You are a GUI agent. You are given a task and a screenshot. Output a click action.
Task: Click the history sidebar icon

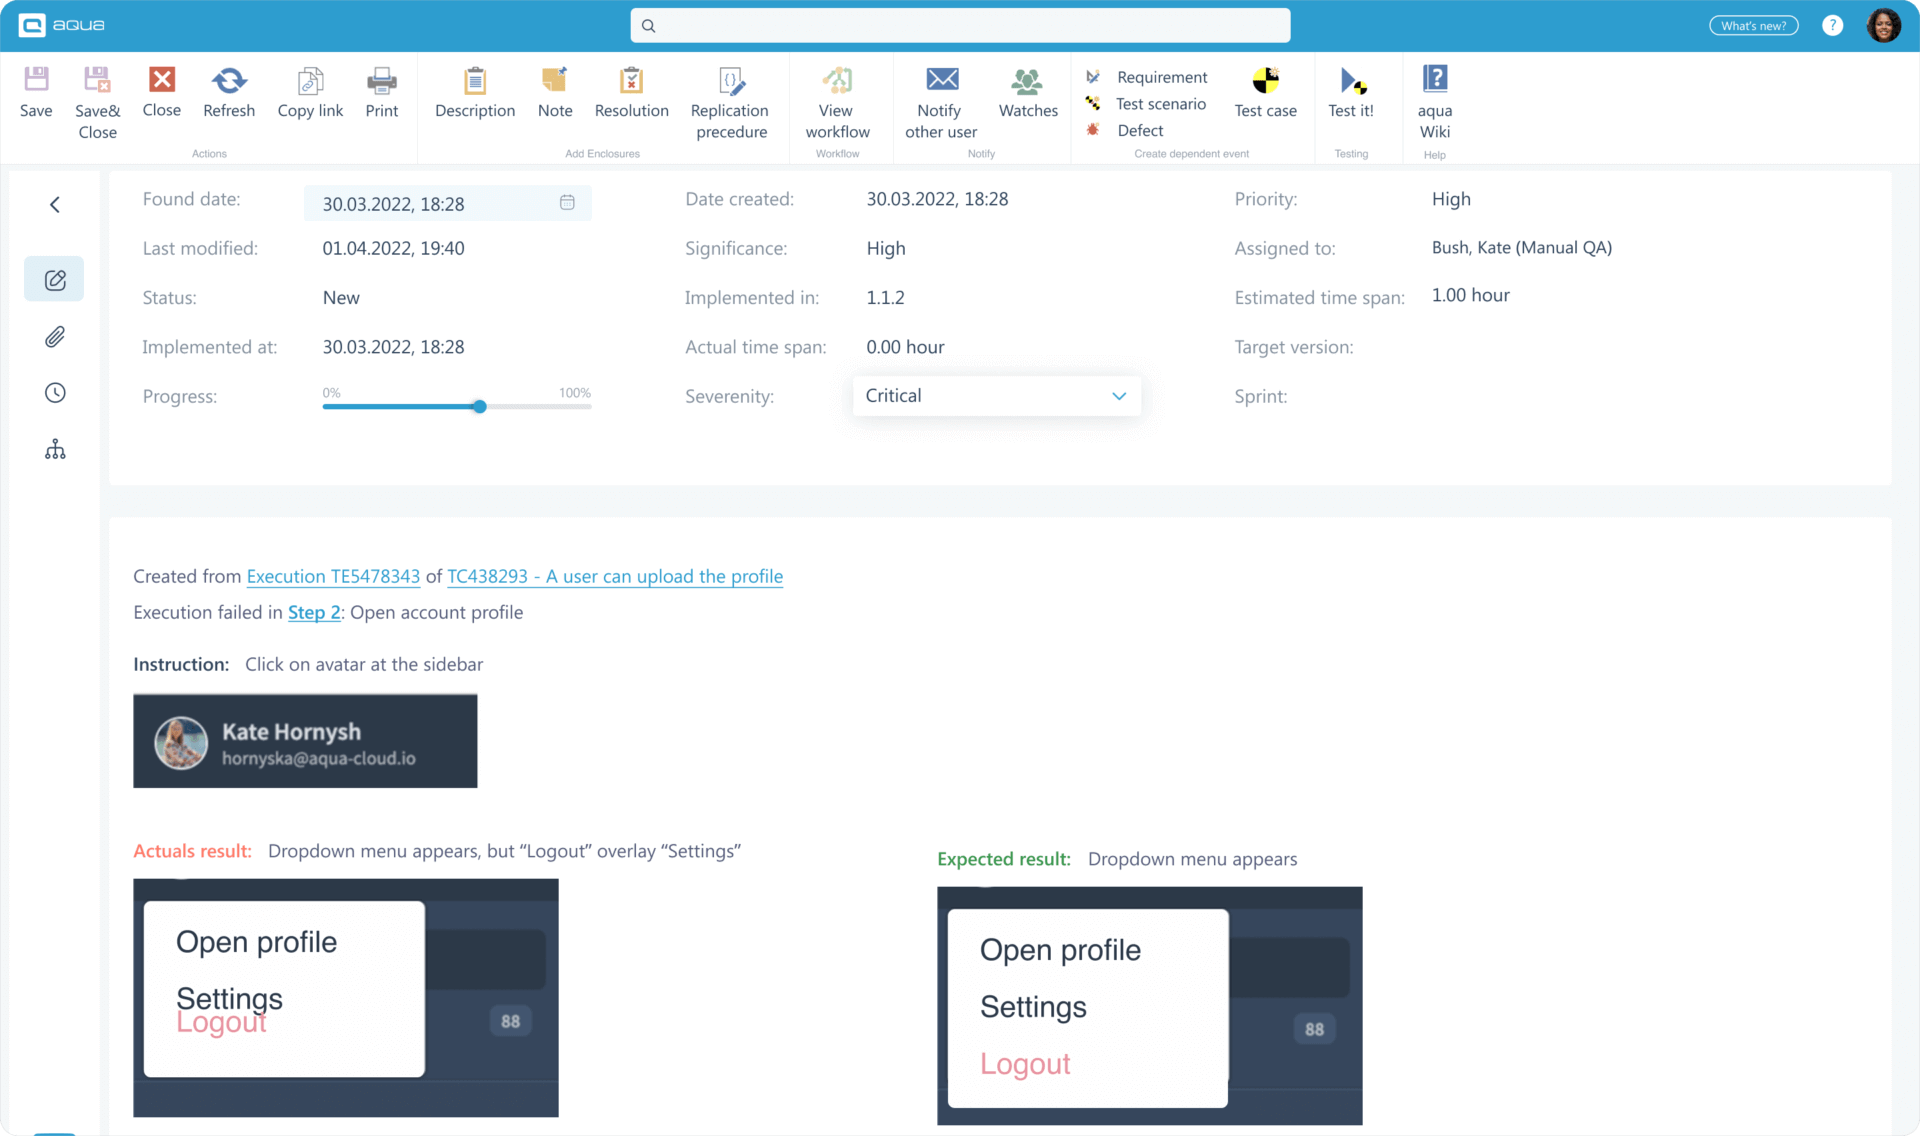click(x=53, y=394)
